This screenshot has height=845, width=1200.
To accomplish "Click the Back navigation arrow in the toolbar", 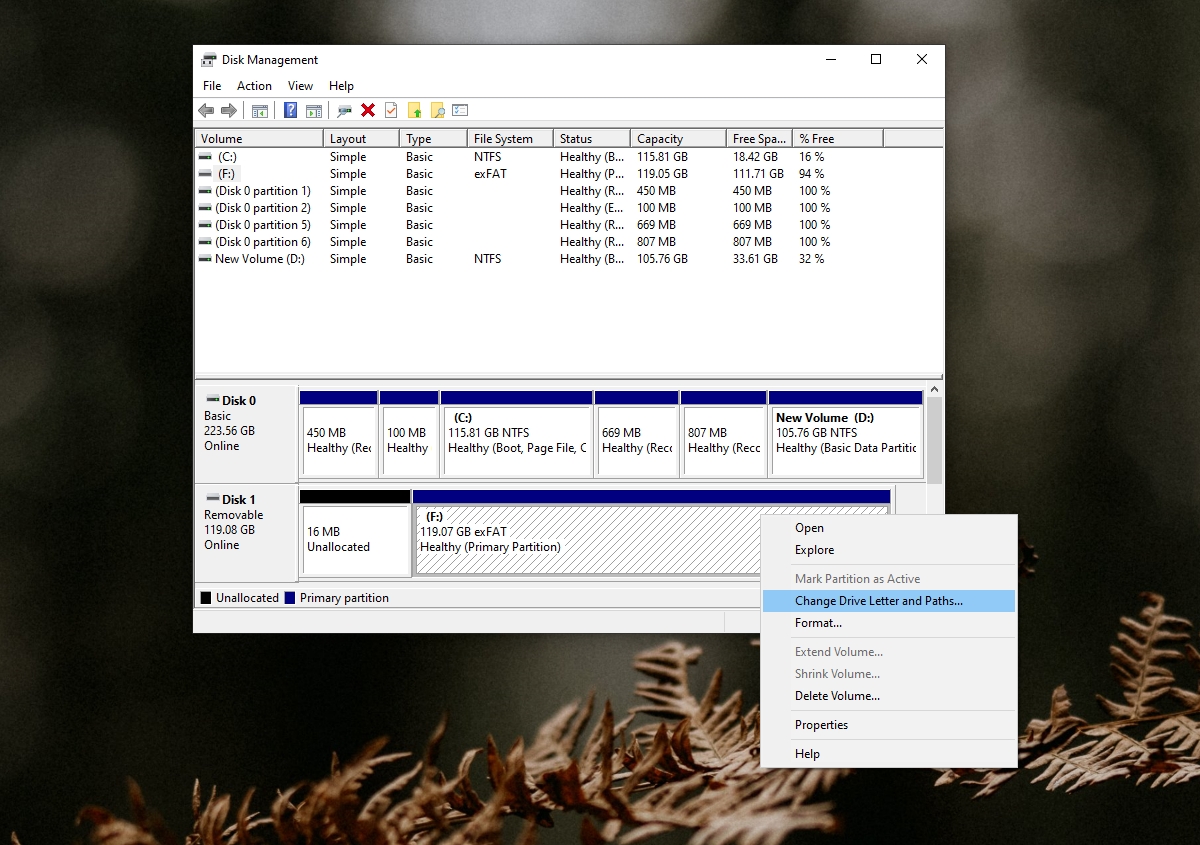I will (x=206, y=110).
